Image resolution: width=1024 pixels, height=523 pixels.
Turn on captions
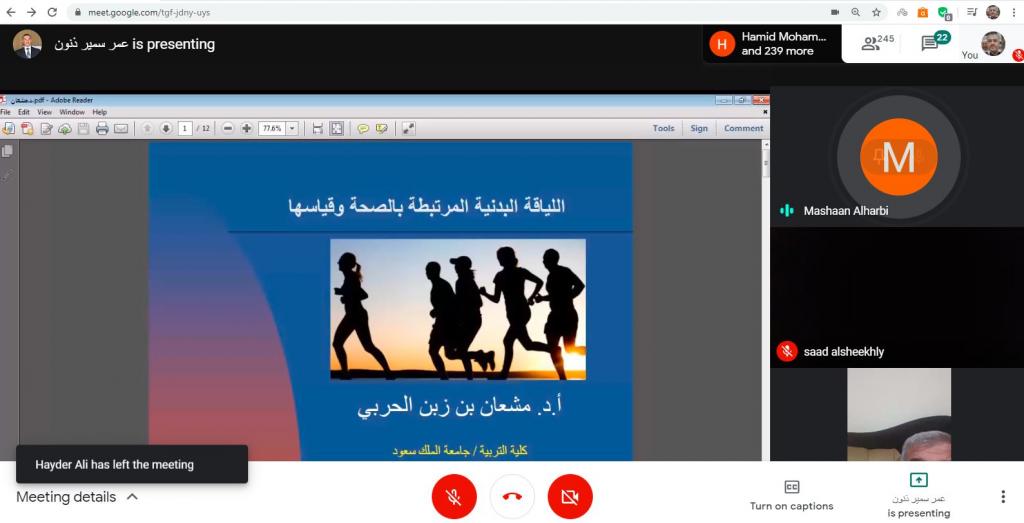click(x=791, y=495)
